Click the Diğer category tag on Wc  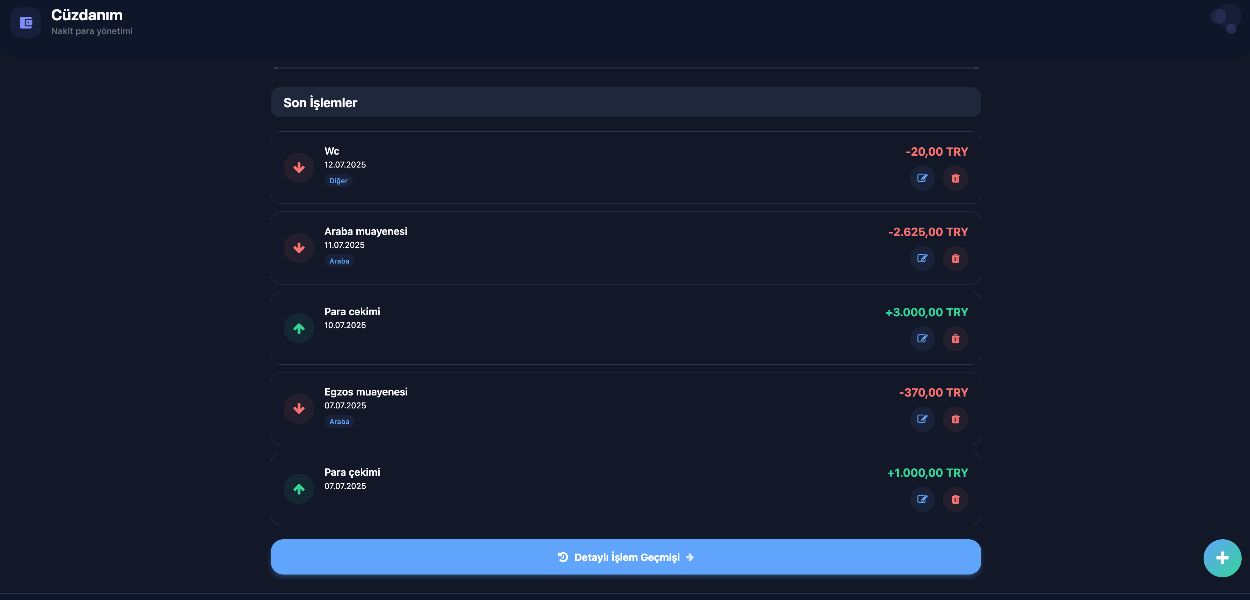[x=339, y=181]
